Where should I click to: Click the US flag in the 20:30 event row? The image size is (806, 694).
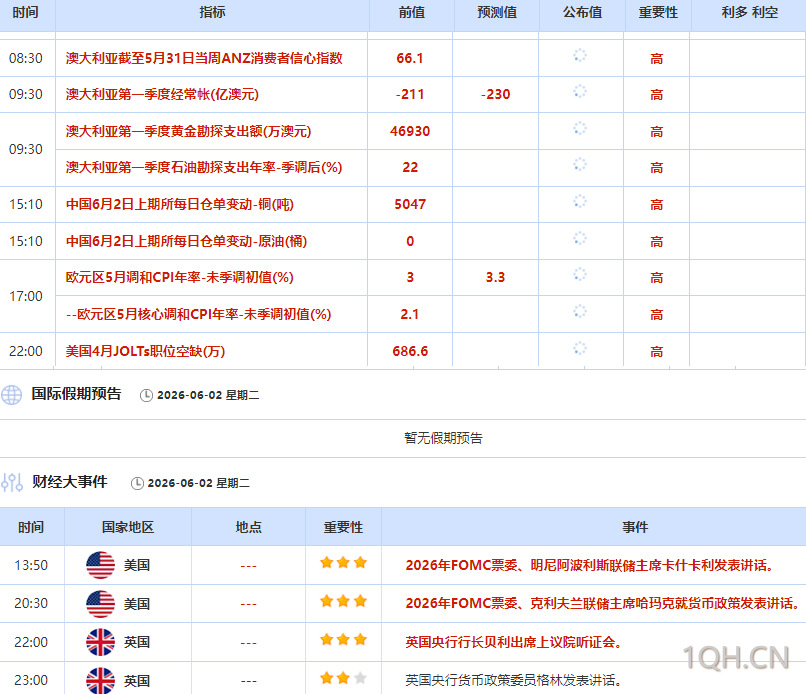point(100,604)
